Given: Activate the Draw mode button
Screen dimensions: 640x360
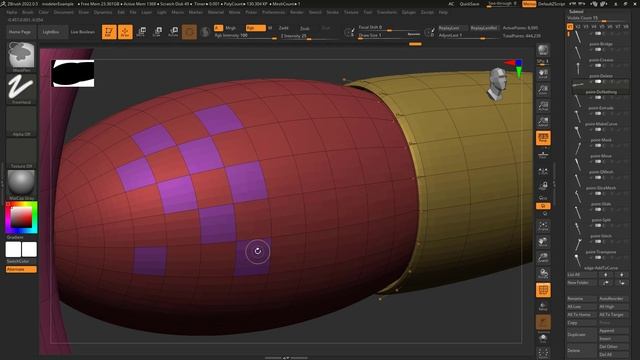Looking at the screenshot, I should [x=125, y=32].
